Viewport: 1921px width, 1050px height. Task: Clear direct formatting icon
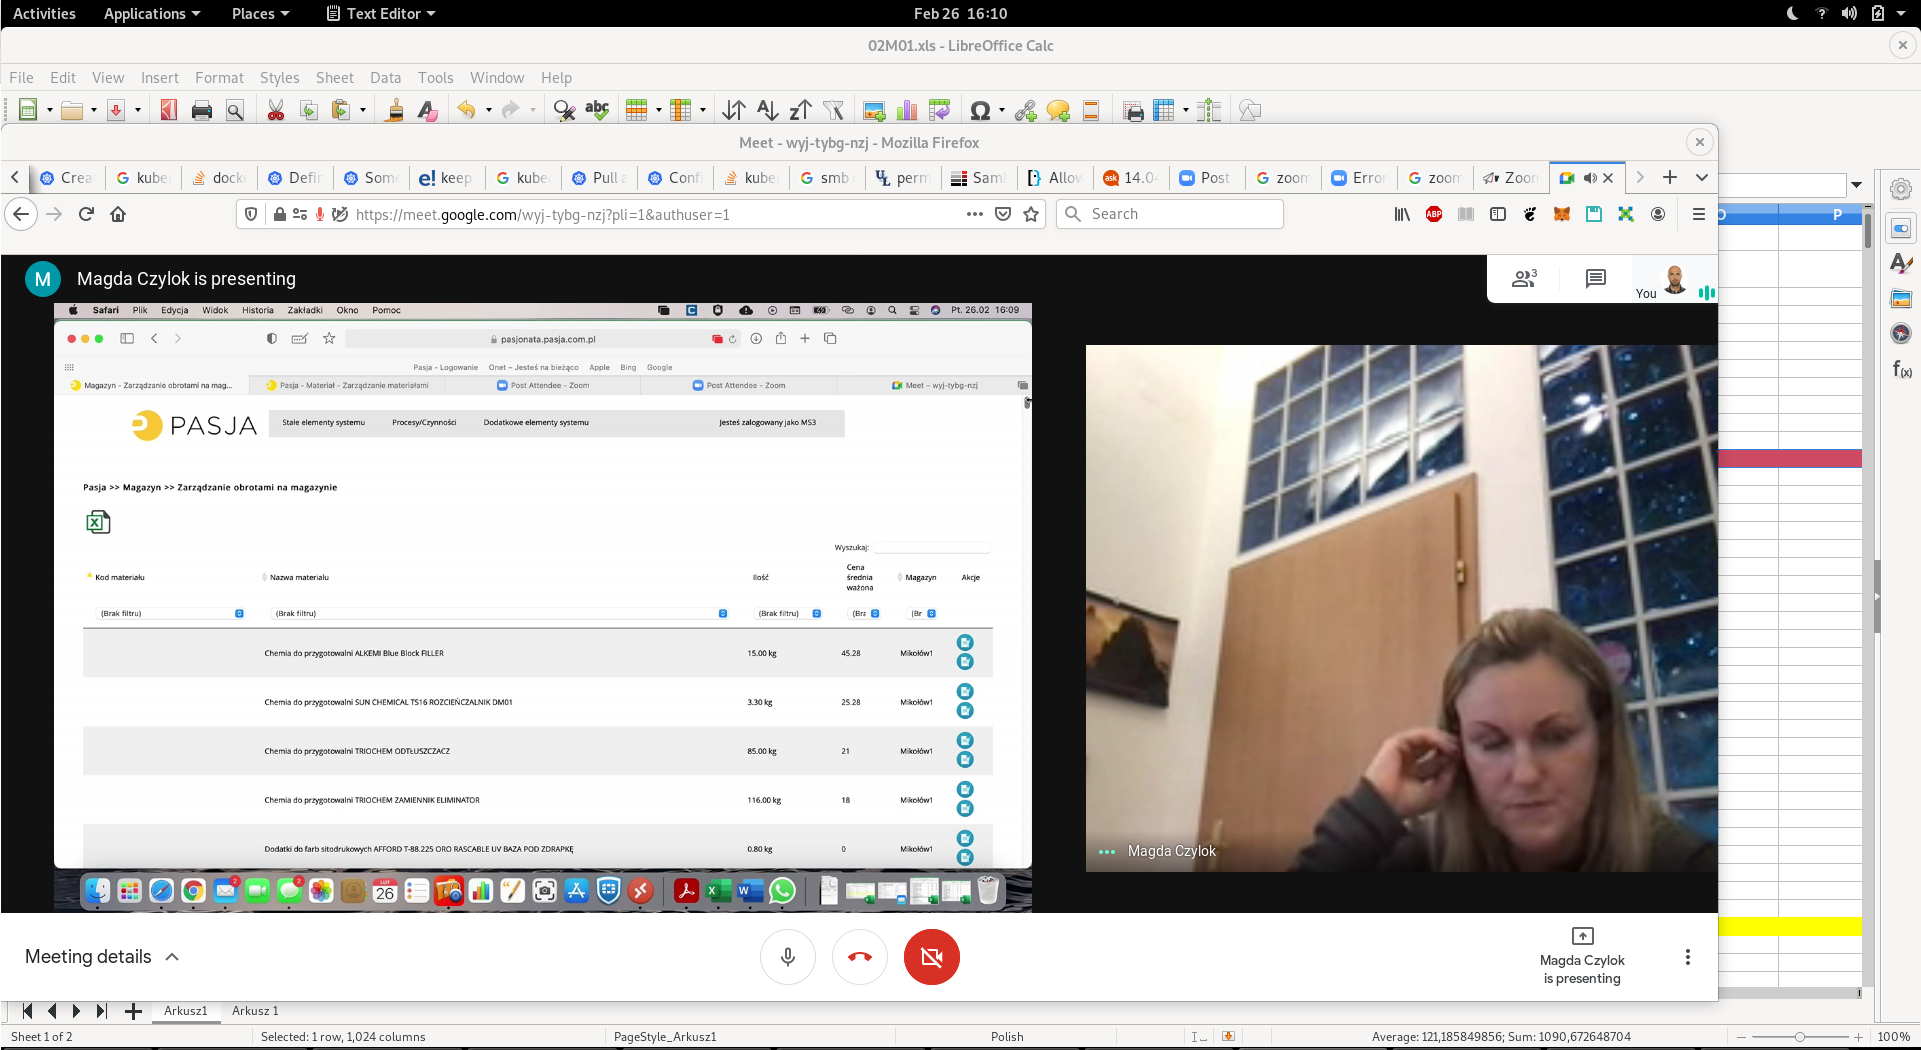pos(428,110)
